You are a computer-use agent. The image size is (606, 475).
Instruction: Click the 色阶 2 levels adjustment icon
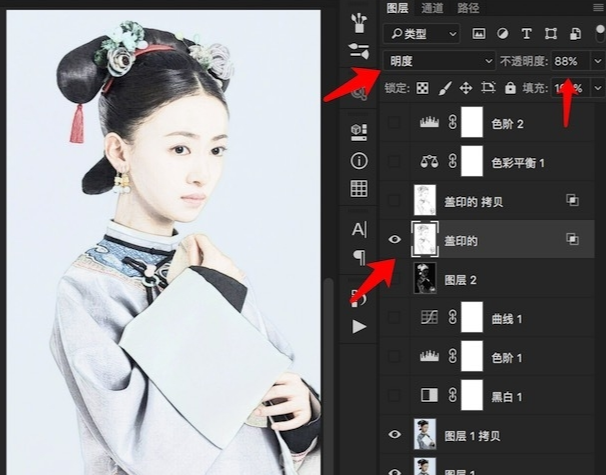click(429, 123)
